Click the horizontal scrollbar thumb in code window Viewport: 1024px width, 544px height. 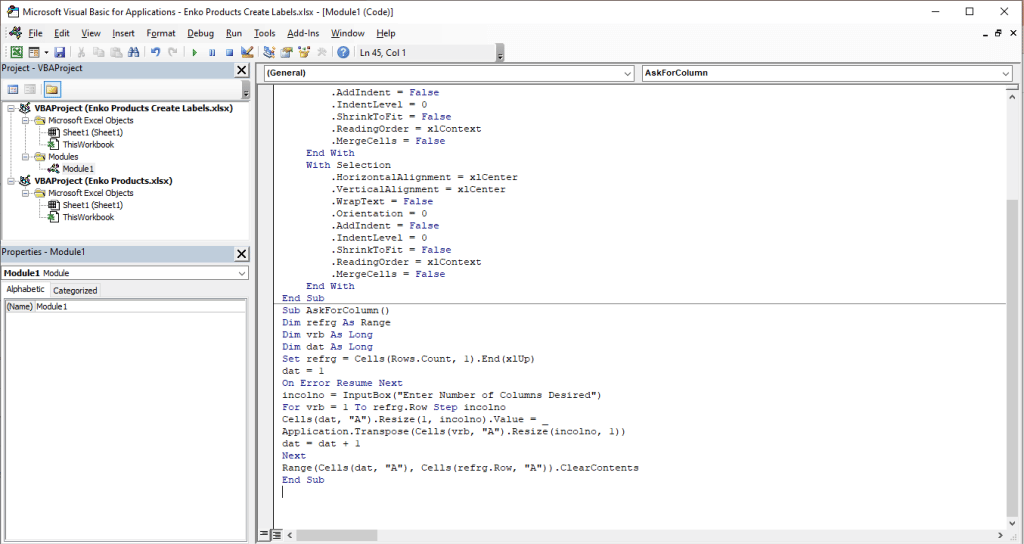[x=336, y=535]
